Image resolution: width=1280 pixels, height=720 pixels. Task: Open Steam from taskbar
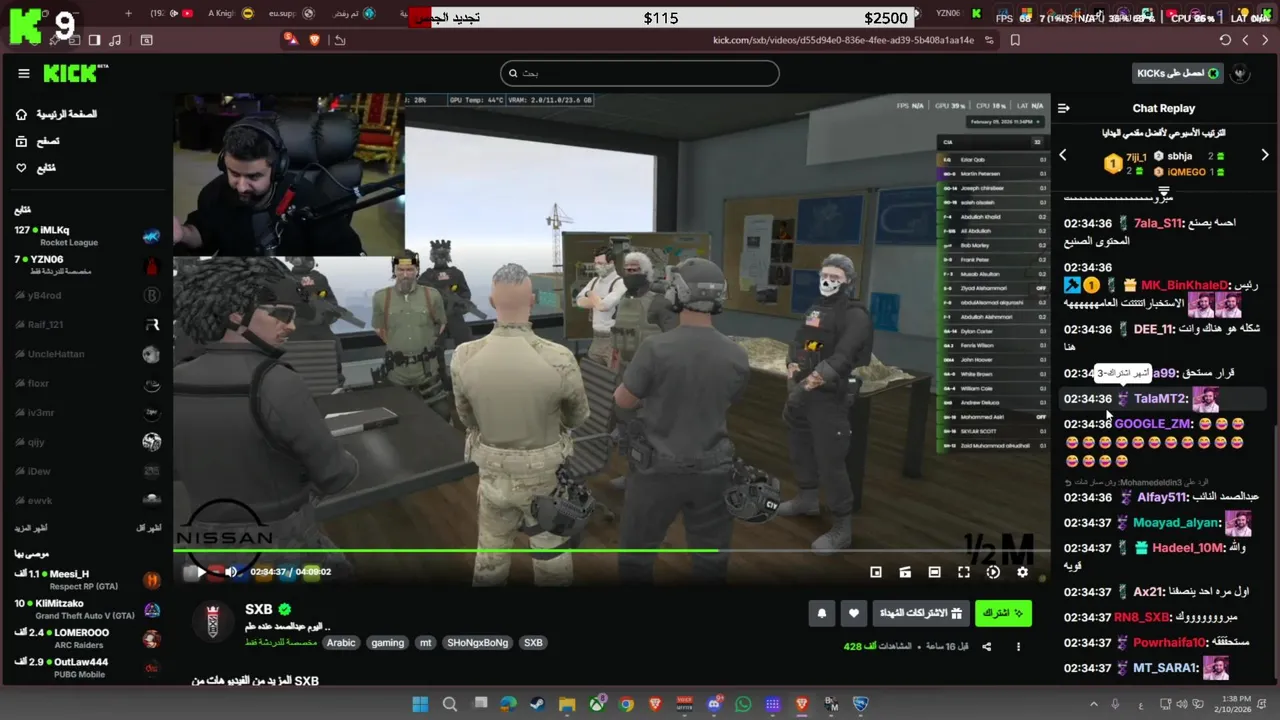click(537, 704)
